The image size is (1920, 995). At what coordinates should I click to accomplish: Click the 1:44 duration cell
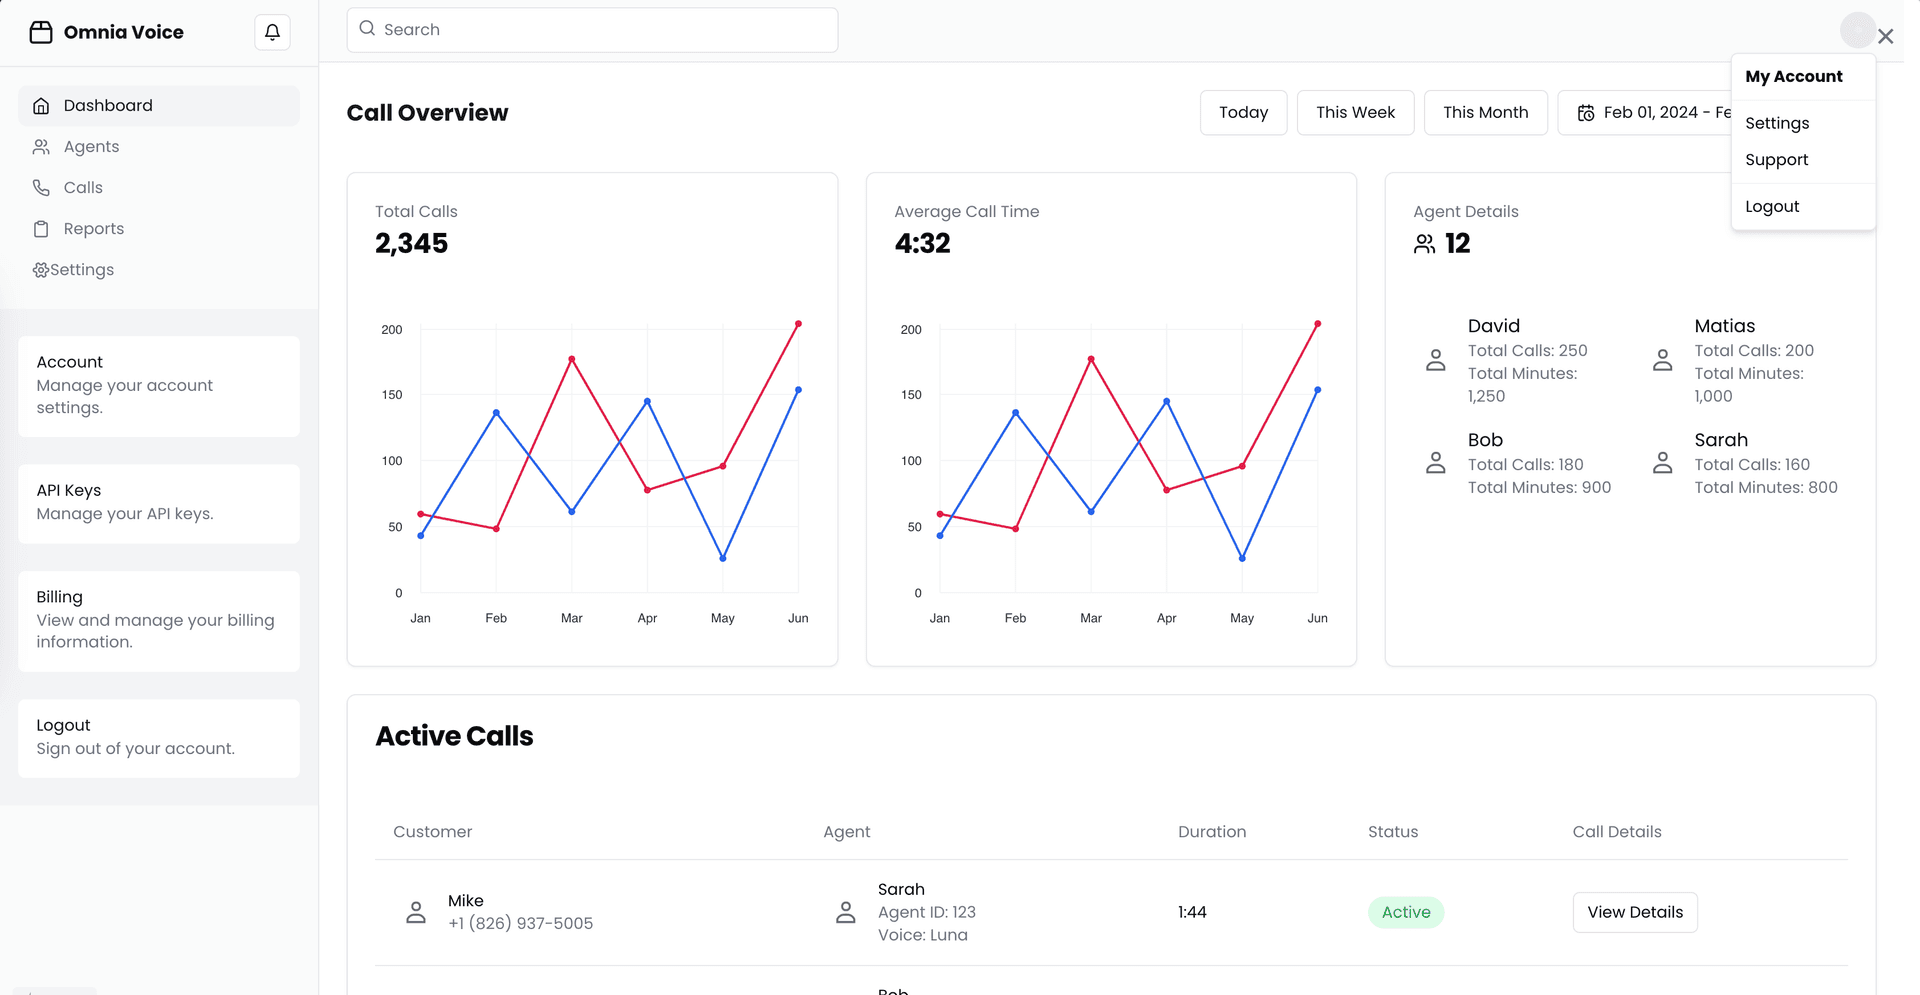(x=1192, y=912)
